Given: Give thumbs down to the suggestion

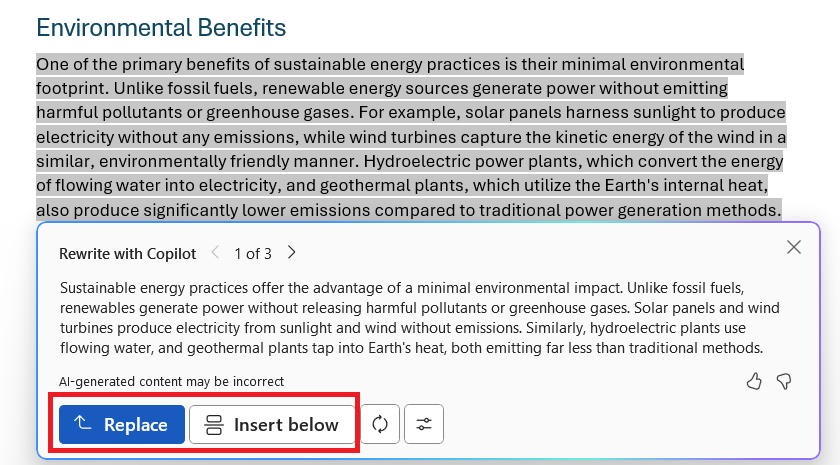Looking at the screenshot, I should tap(784, 381).
